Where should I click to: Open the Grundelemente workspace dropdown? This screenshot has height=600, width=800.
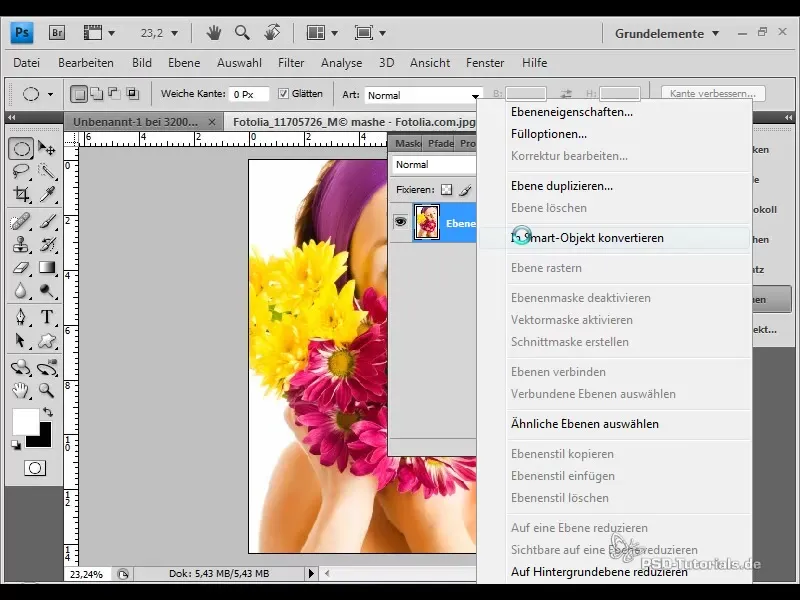(x=666, y=34)
